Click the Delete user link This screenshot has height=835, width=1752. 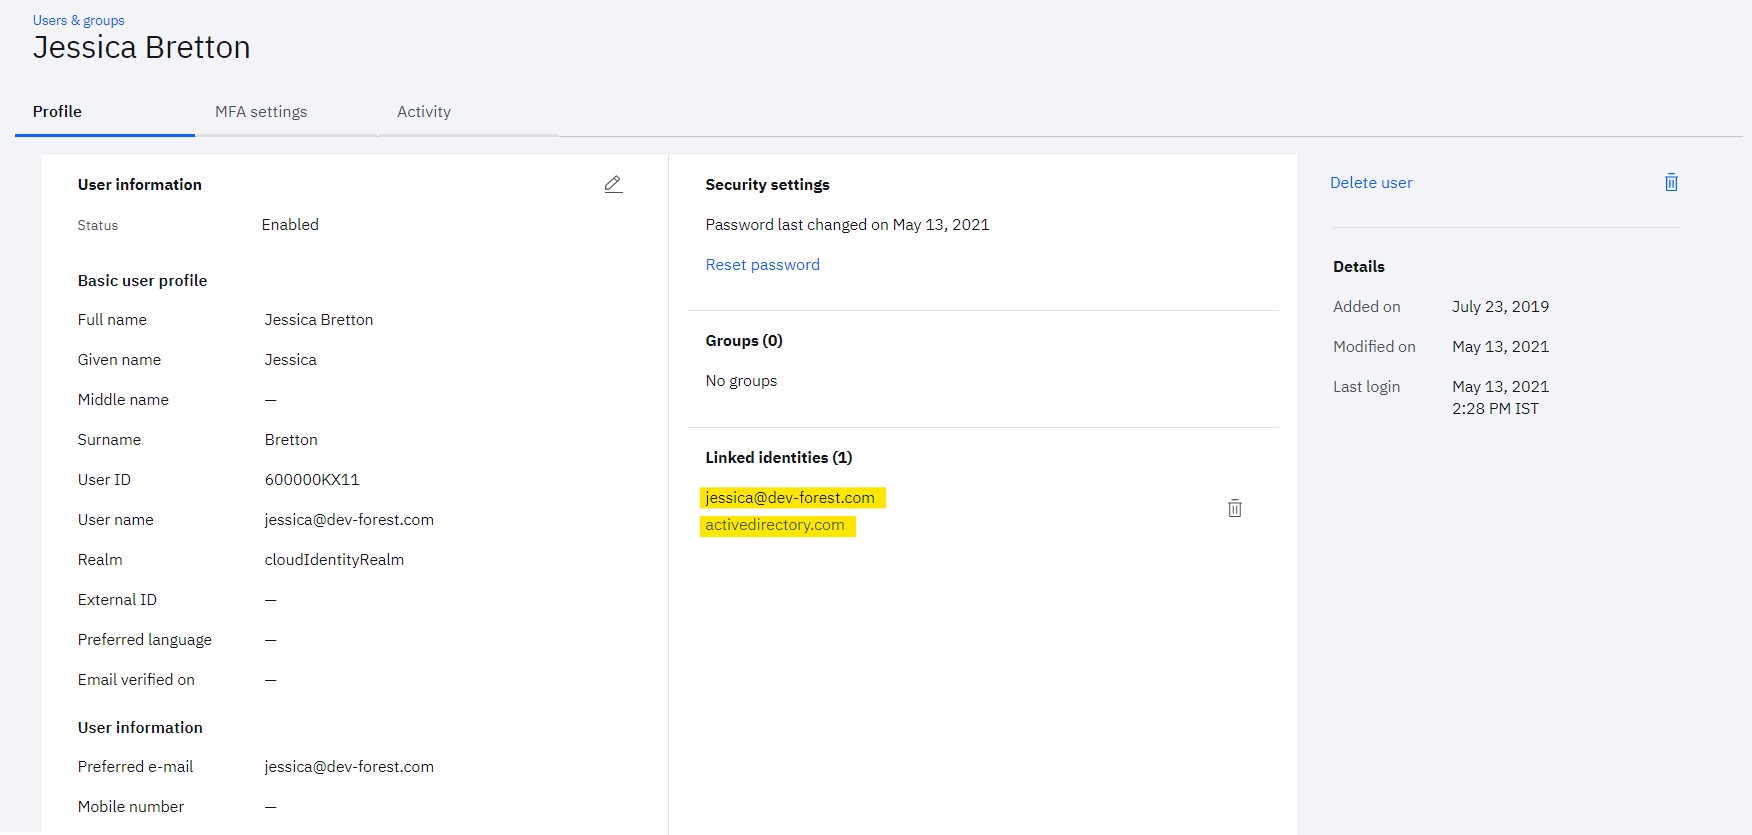(1371, 183)
